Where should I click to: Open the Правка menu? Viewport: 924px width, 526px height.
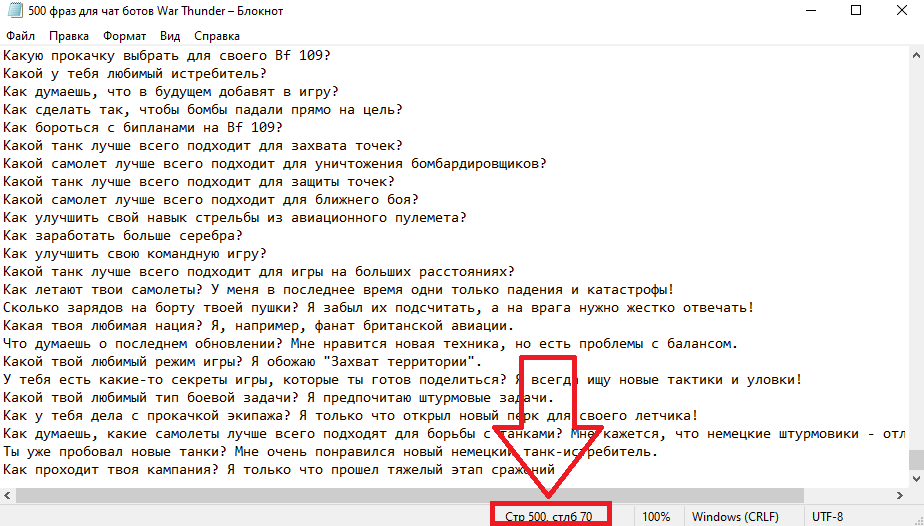point(69,36)
